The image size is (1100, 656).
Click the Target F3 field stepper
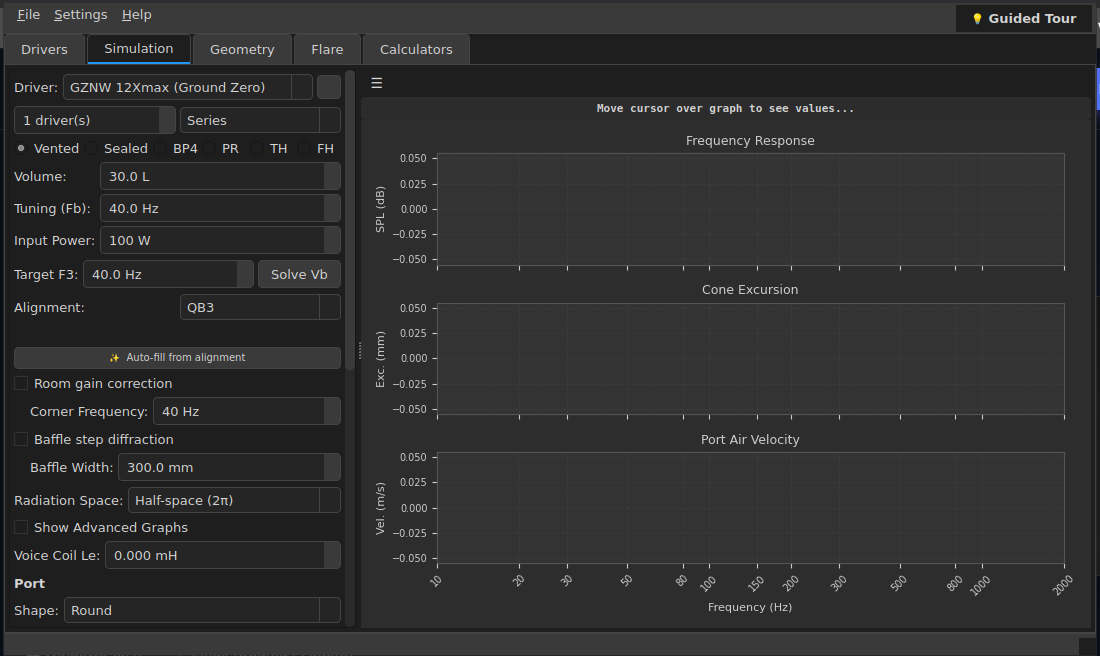coord(245,274)
